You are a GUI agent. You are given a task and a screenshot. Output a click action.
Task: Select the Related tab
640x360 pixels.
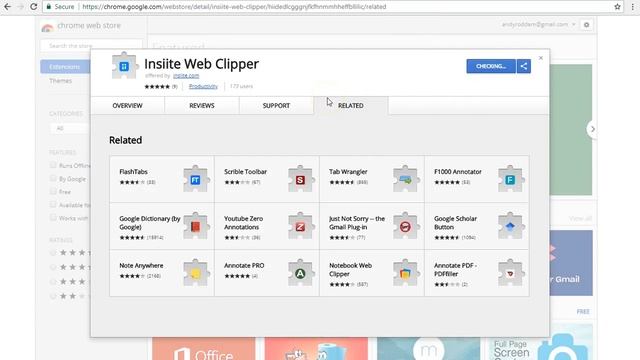[x=351, y=106]
